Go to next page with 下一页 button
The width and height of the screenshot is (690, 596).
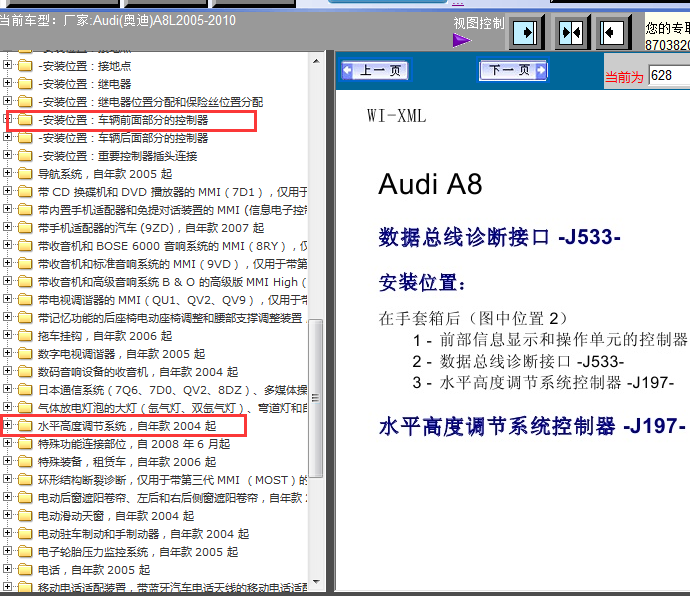tap(513, 70)
